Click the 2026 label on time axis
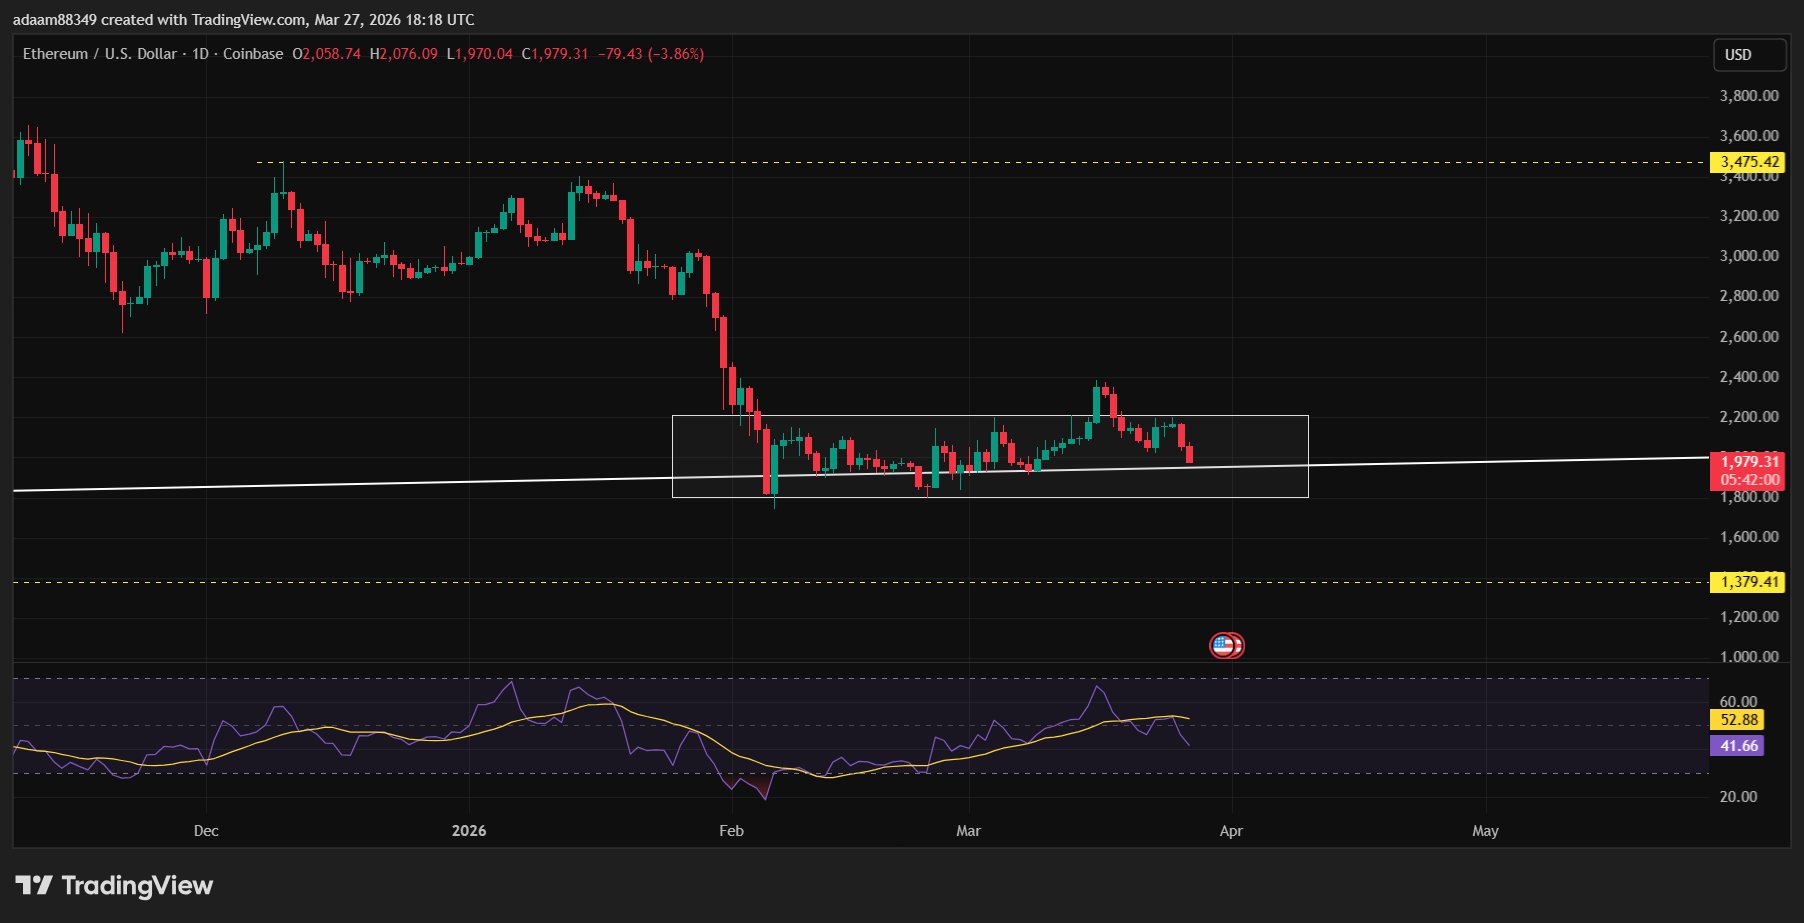 pyautogui.click(x=469, y=831)
